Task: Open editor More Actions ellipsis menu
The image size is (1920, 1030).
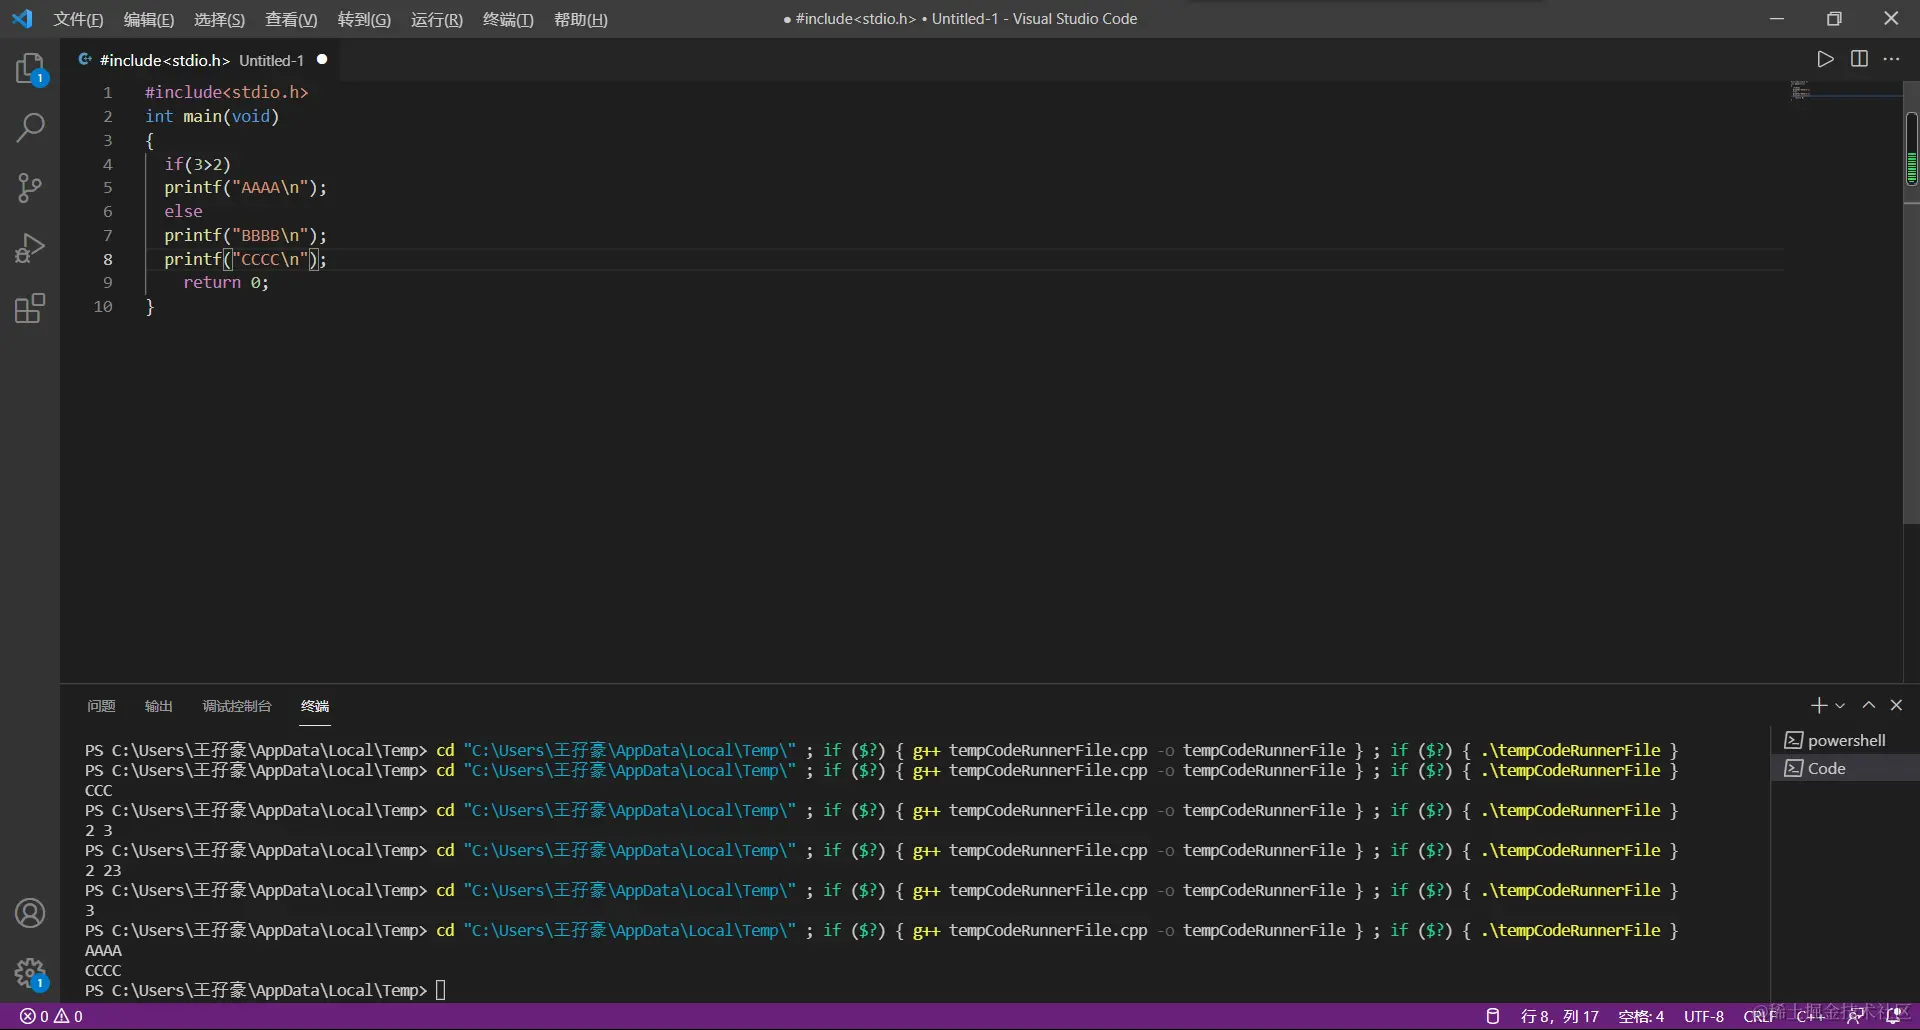Action: (x=1891, y=59)
